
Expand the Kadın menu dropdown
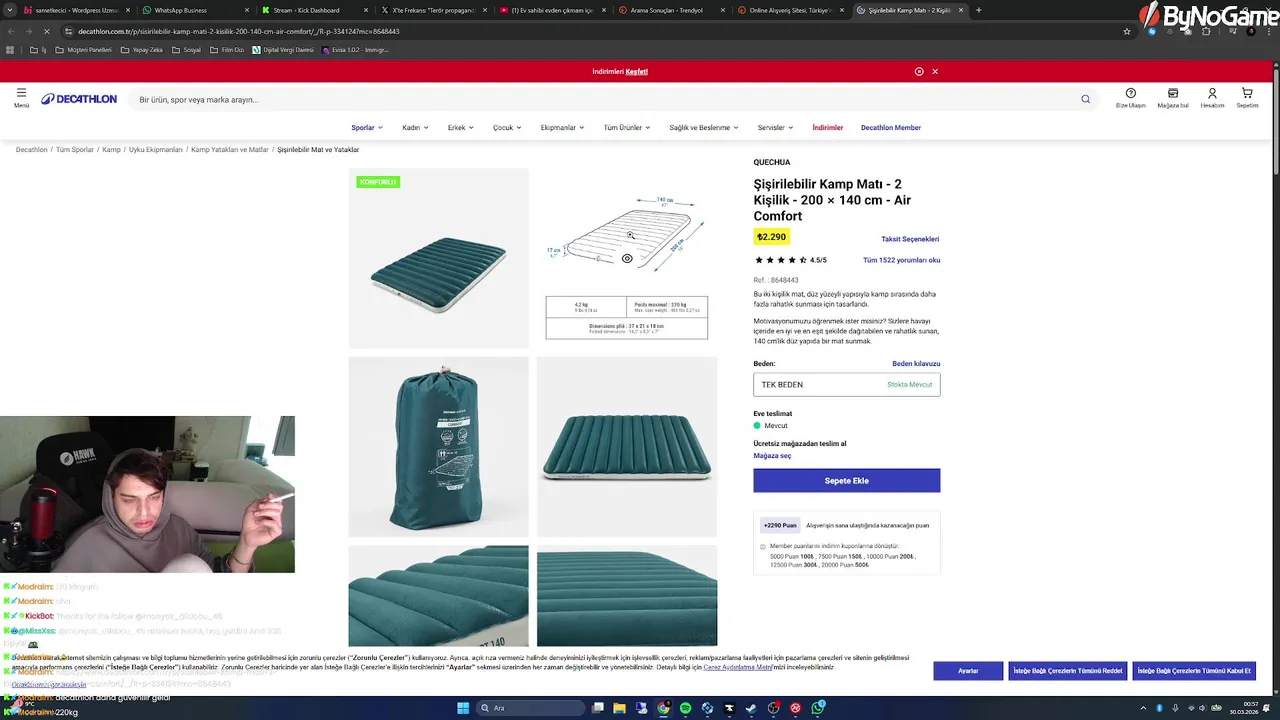415,128
